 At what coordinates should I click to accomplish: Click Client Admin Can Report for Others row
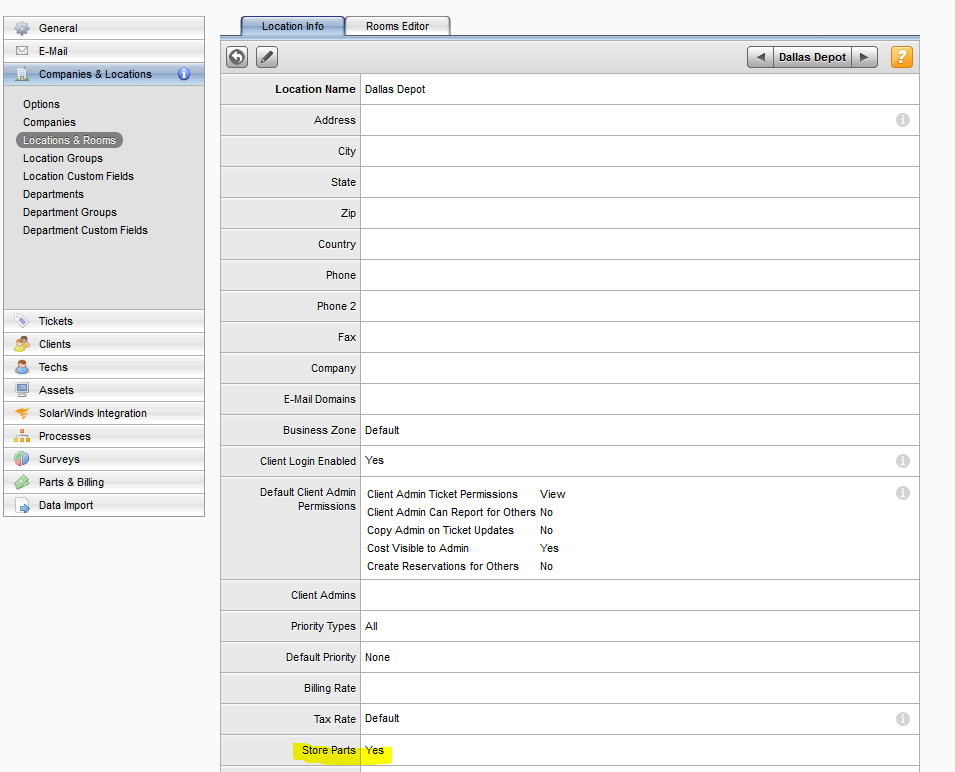point(460,512)
